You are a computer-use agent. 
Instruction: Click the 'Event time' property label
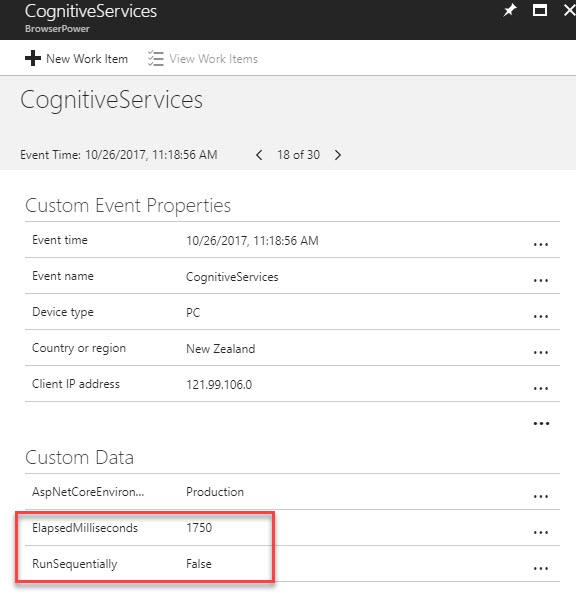[60, 240]
